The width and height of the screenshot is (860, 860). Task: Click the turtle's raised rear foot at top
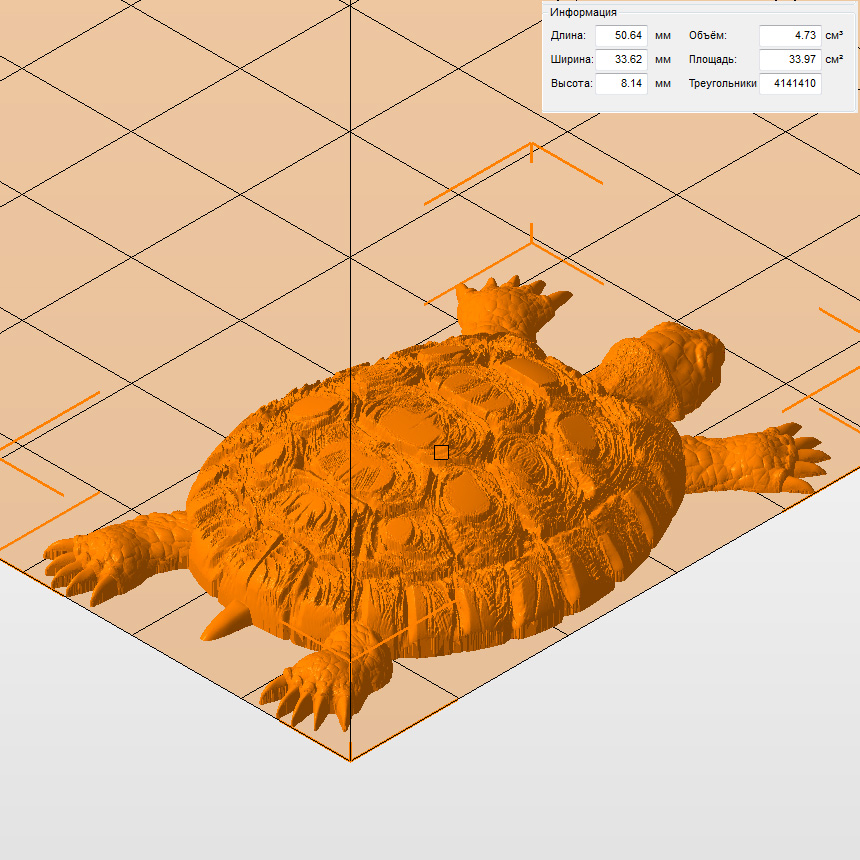505,305
